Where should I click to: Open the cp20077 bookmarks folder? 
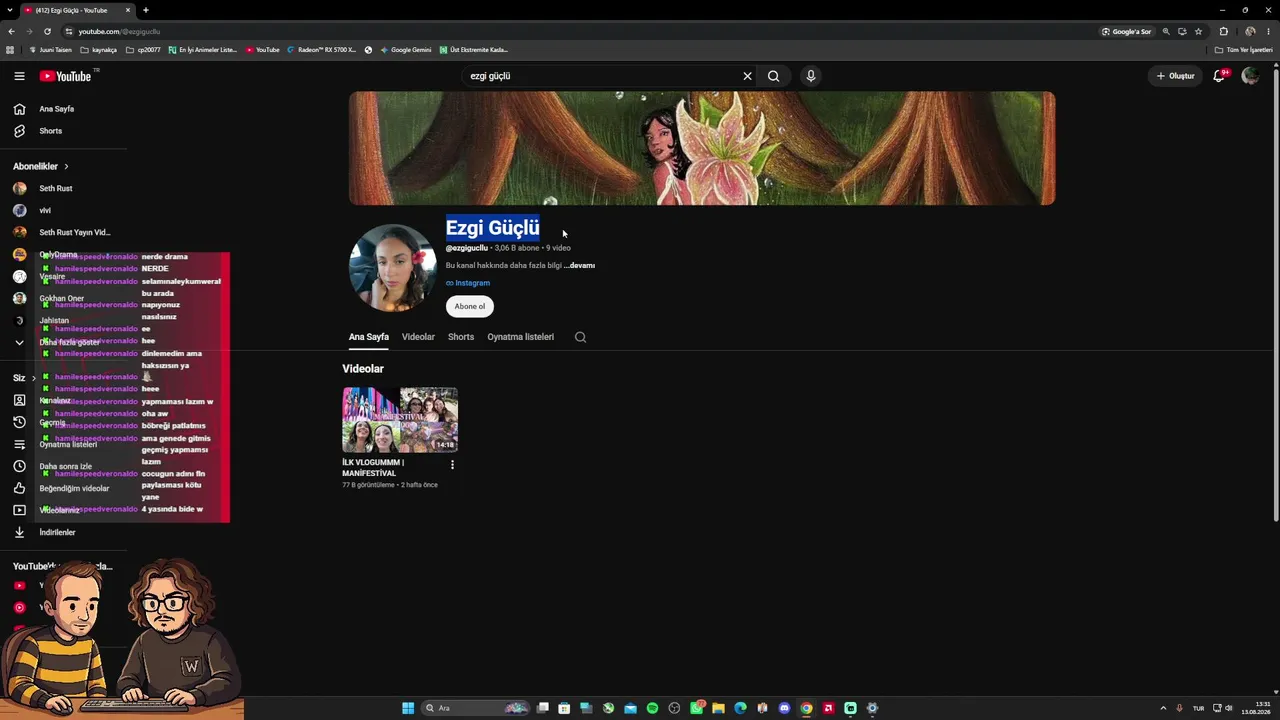[143, 49]
